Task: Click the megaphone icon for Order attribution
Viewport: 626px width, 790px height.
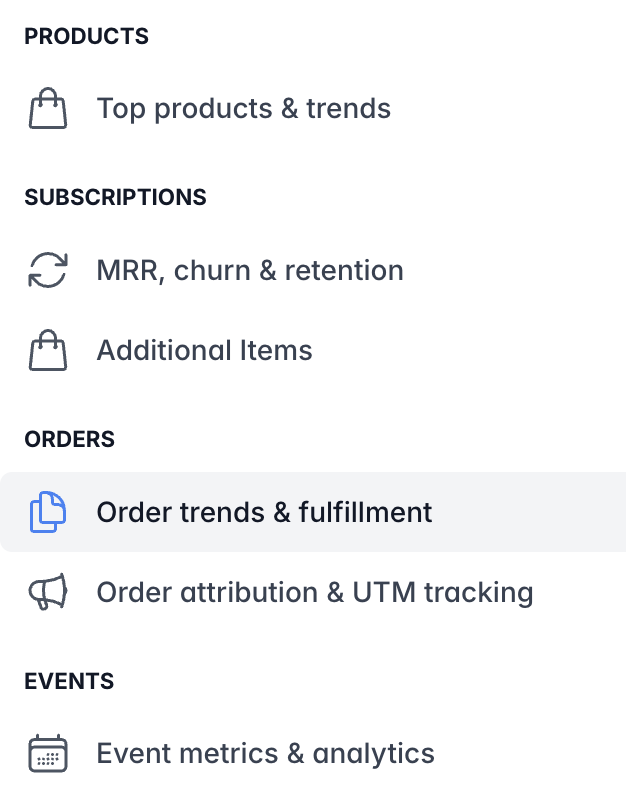Action: pyautogui.click(x=48, y=591)
